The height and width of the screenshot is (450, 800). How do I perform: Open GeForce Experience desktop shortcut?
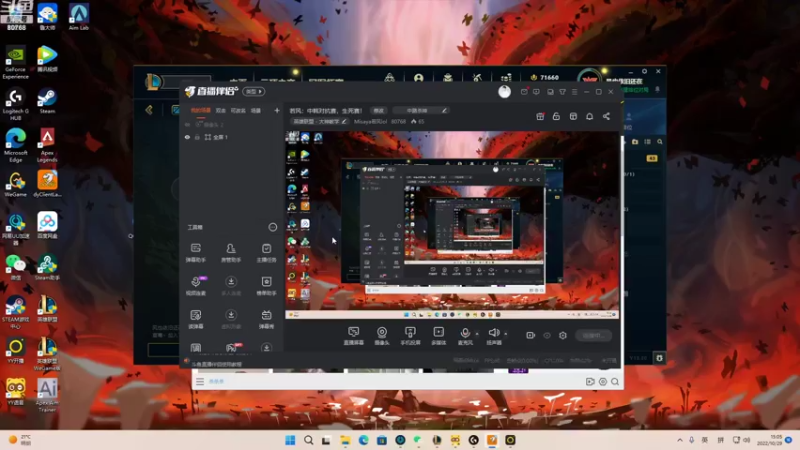(x=15, y=62)
